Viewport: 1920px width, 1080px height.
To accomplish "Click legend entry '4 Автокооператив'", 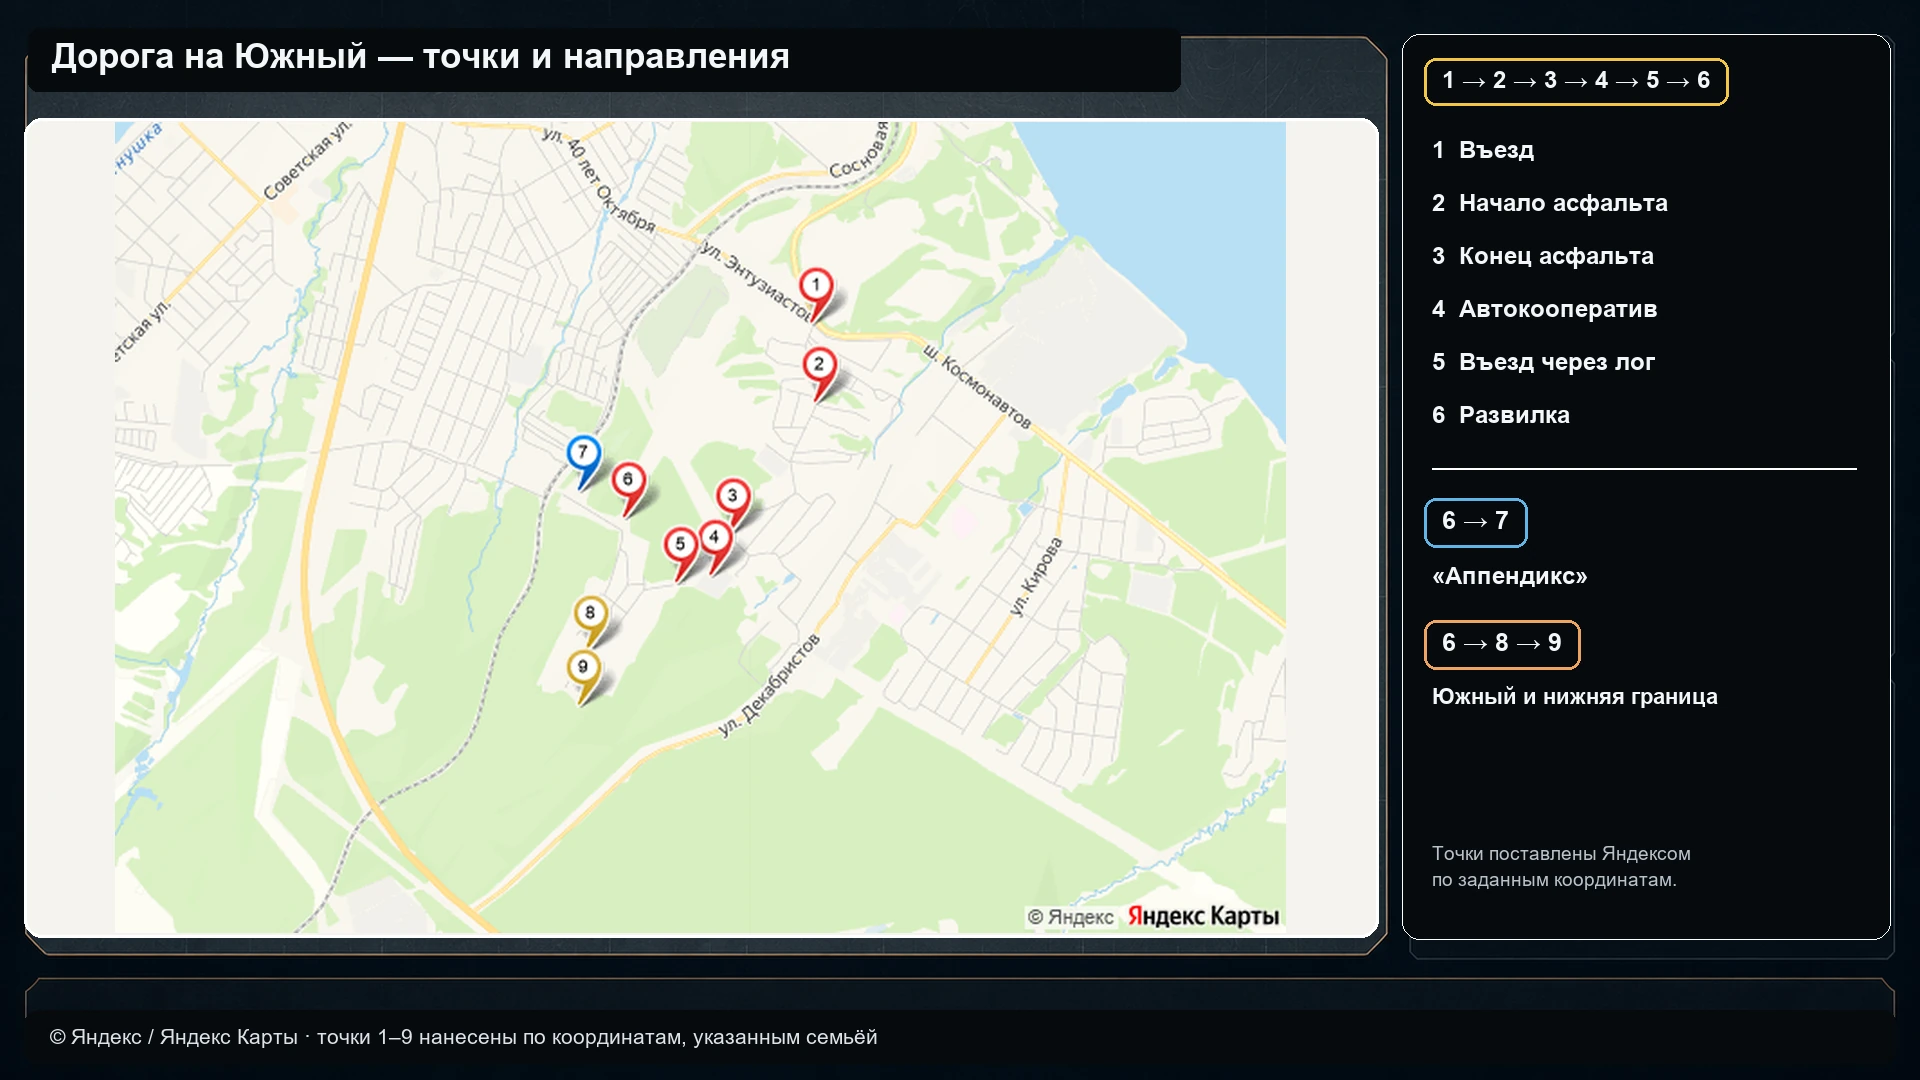I will coord(1545,309).
